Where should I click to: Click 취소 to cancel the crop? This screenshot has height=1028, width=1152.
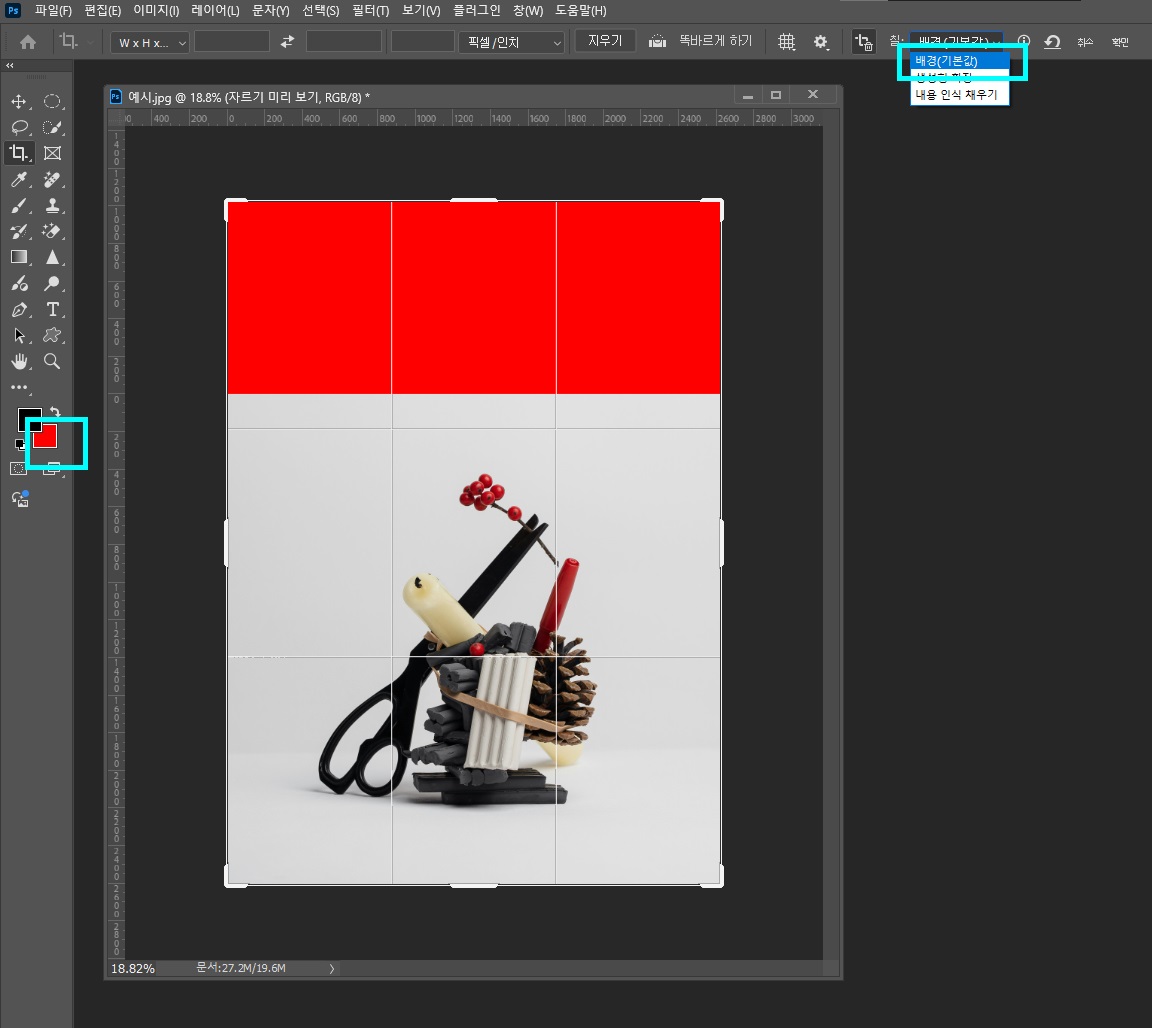(1085, 42)
